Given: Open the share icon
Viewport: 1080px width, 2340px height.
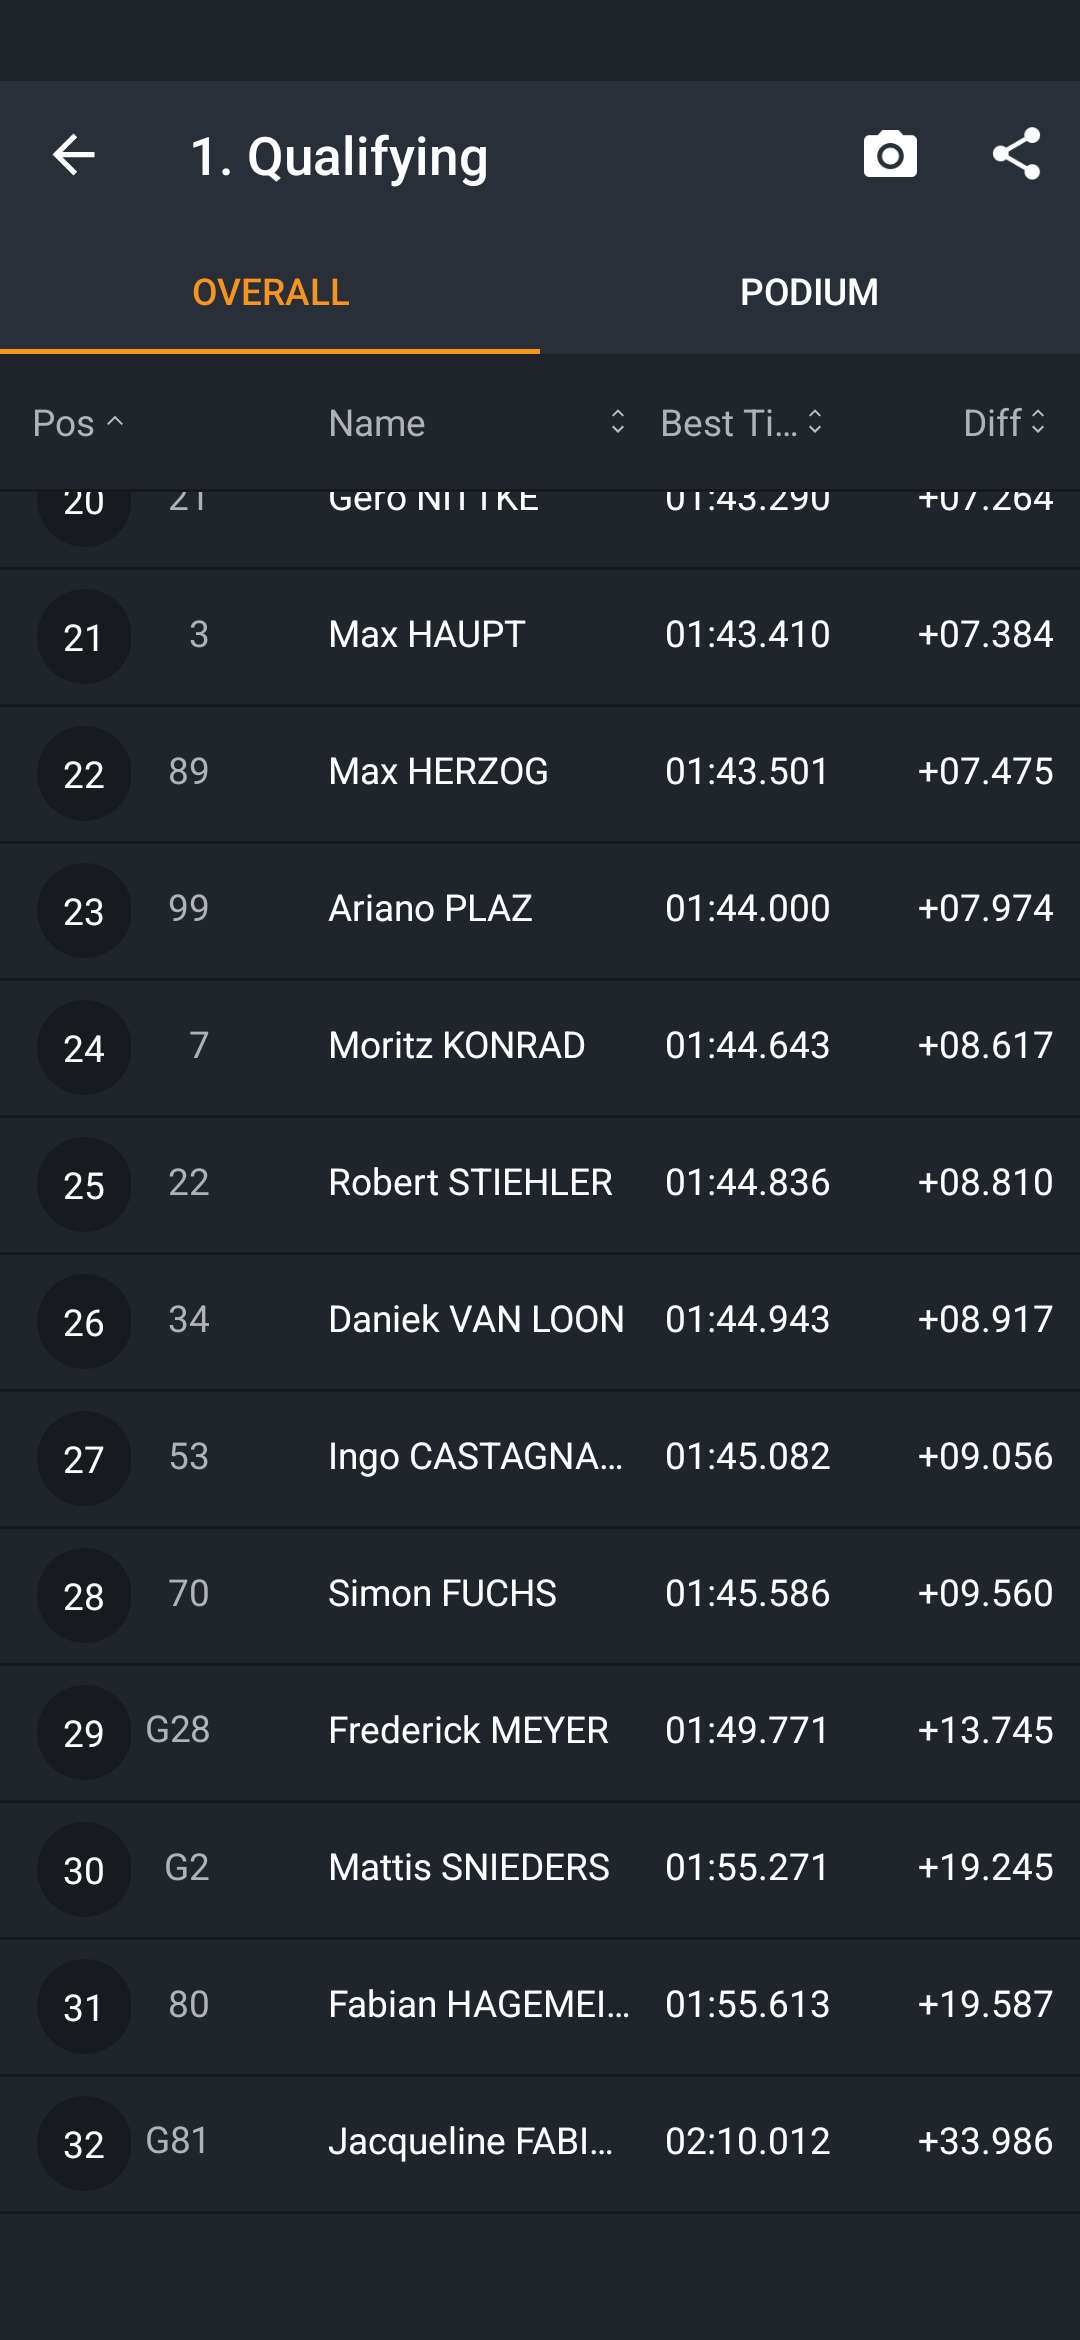Looking at the screenshot, I should click(x=1017, y=154).
